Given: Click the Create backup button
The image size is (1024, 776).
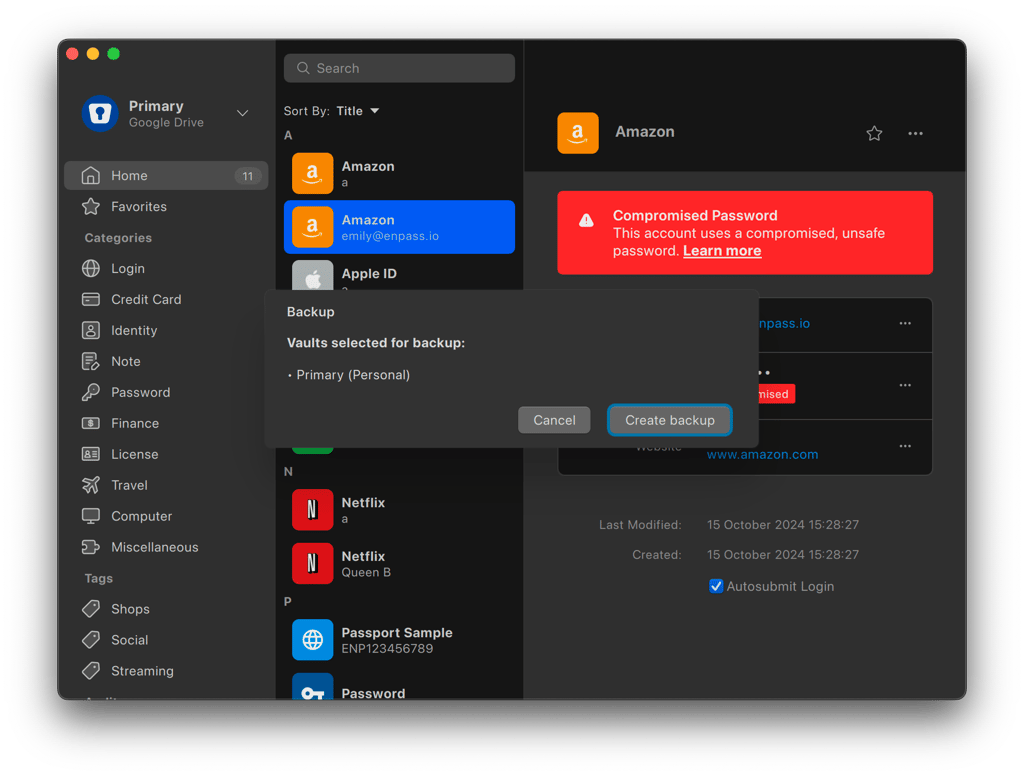Looking at the screenshot, I should click(x=669, y=420).
